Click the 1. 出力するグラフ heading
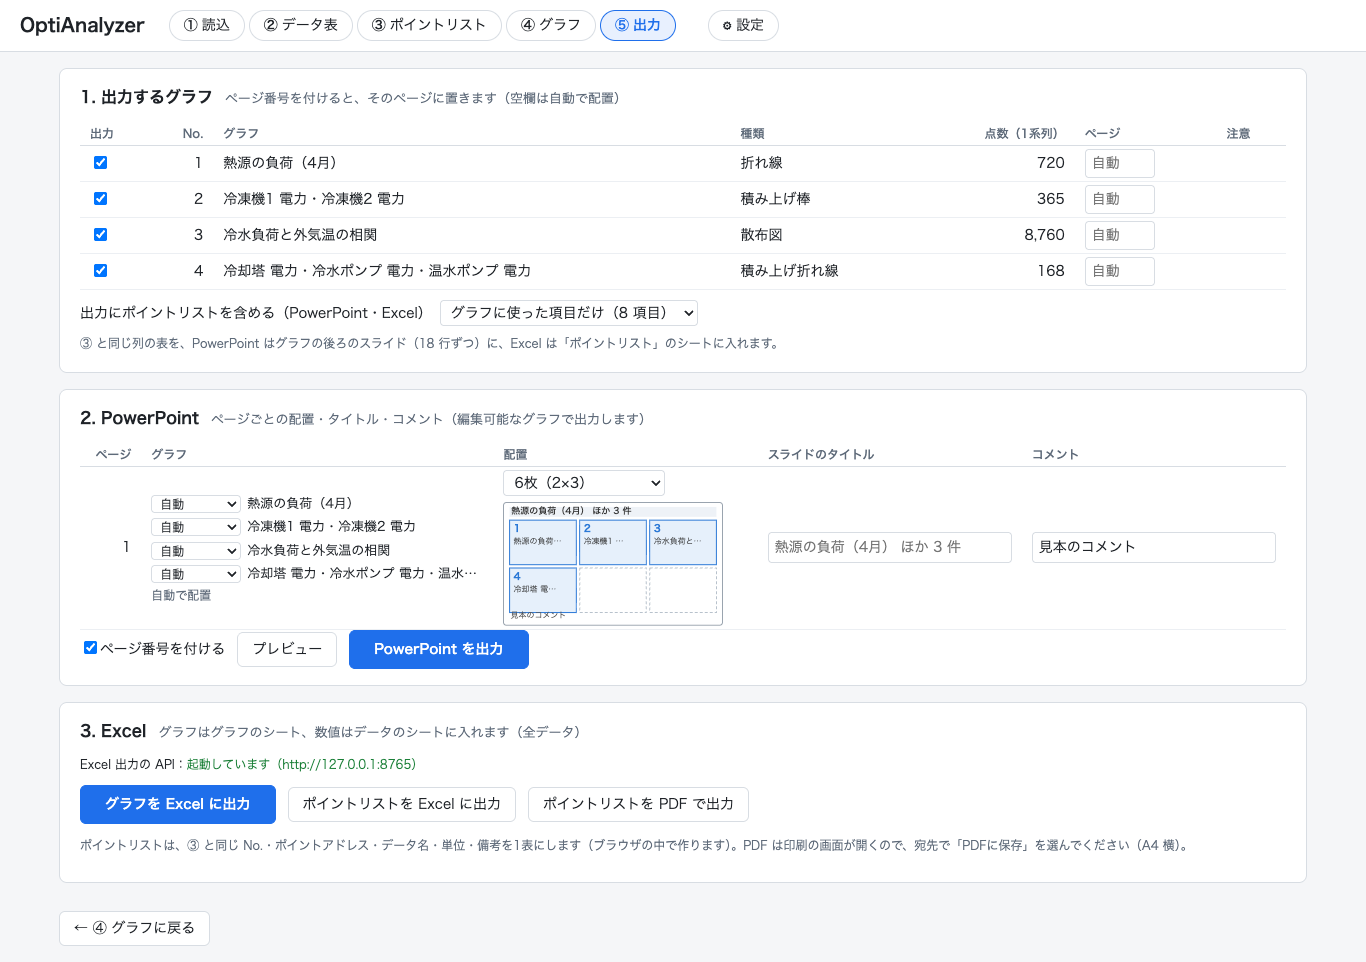The image size is (1366, 962). pyautogui.click(x=146, y=97)
